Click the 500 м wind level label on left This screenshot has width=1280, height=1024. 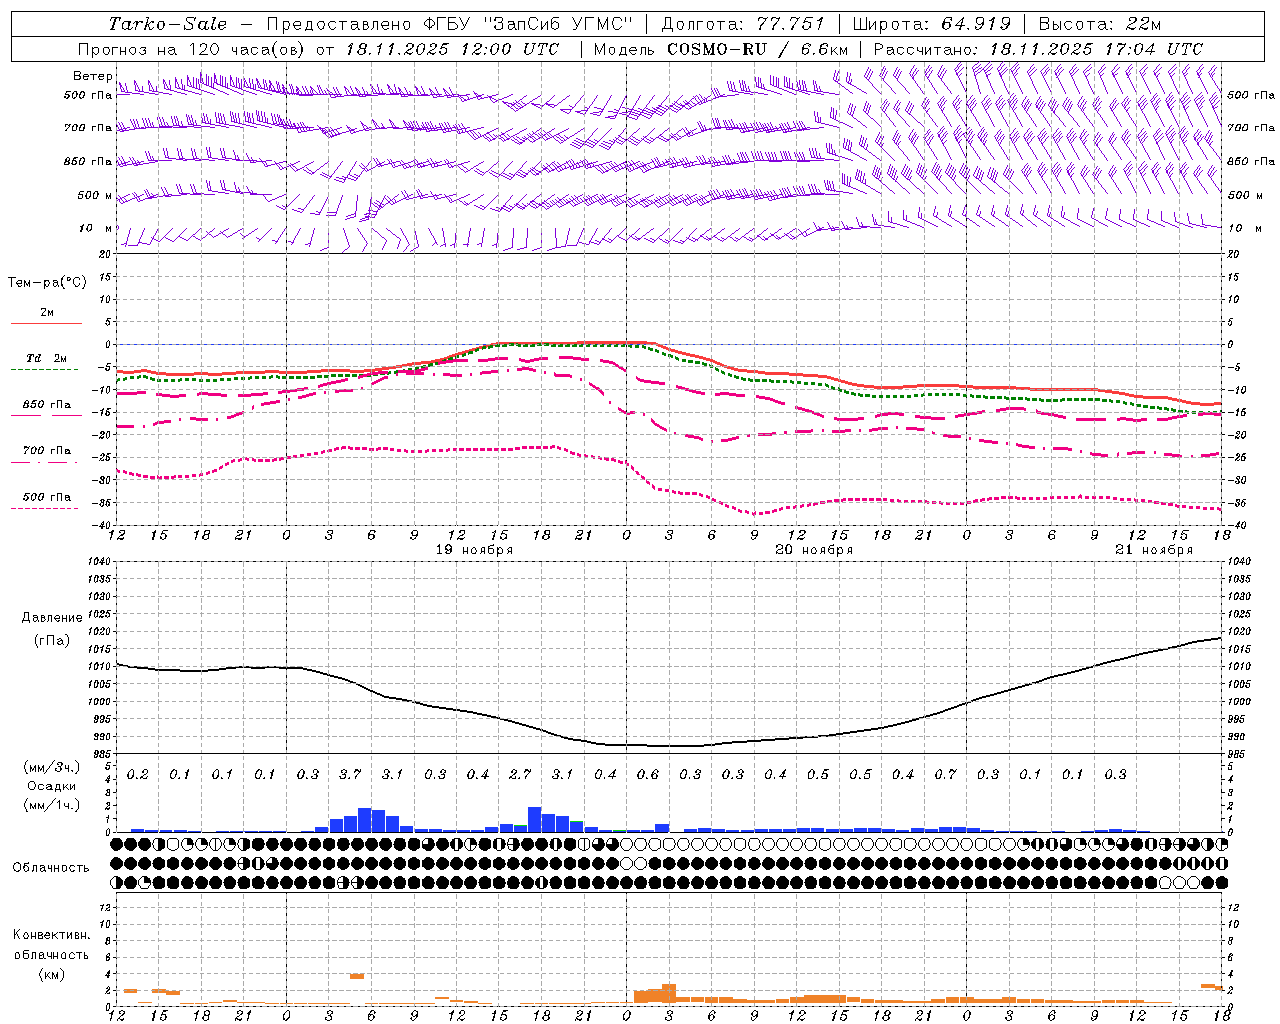[x=95, y=196]
